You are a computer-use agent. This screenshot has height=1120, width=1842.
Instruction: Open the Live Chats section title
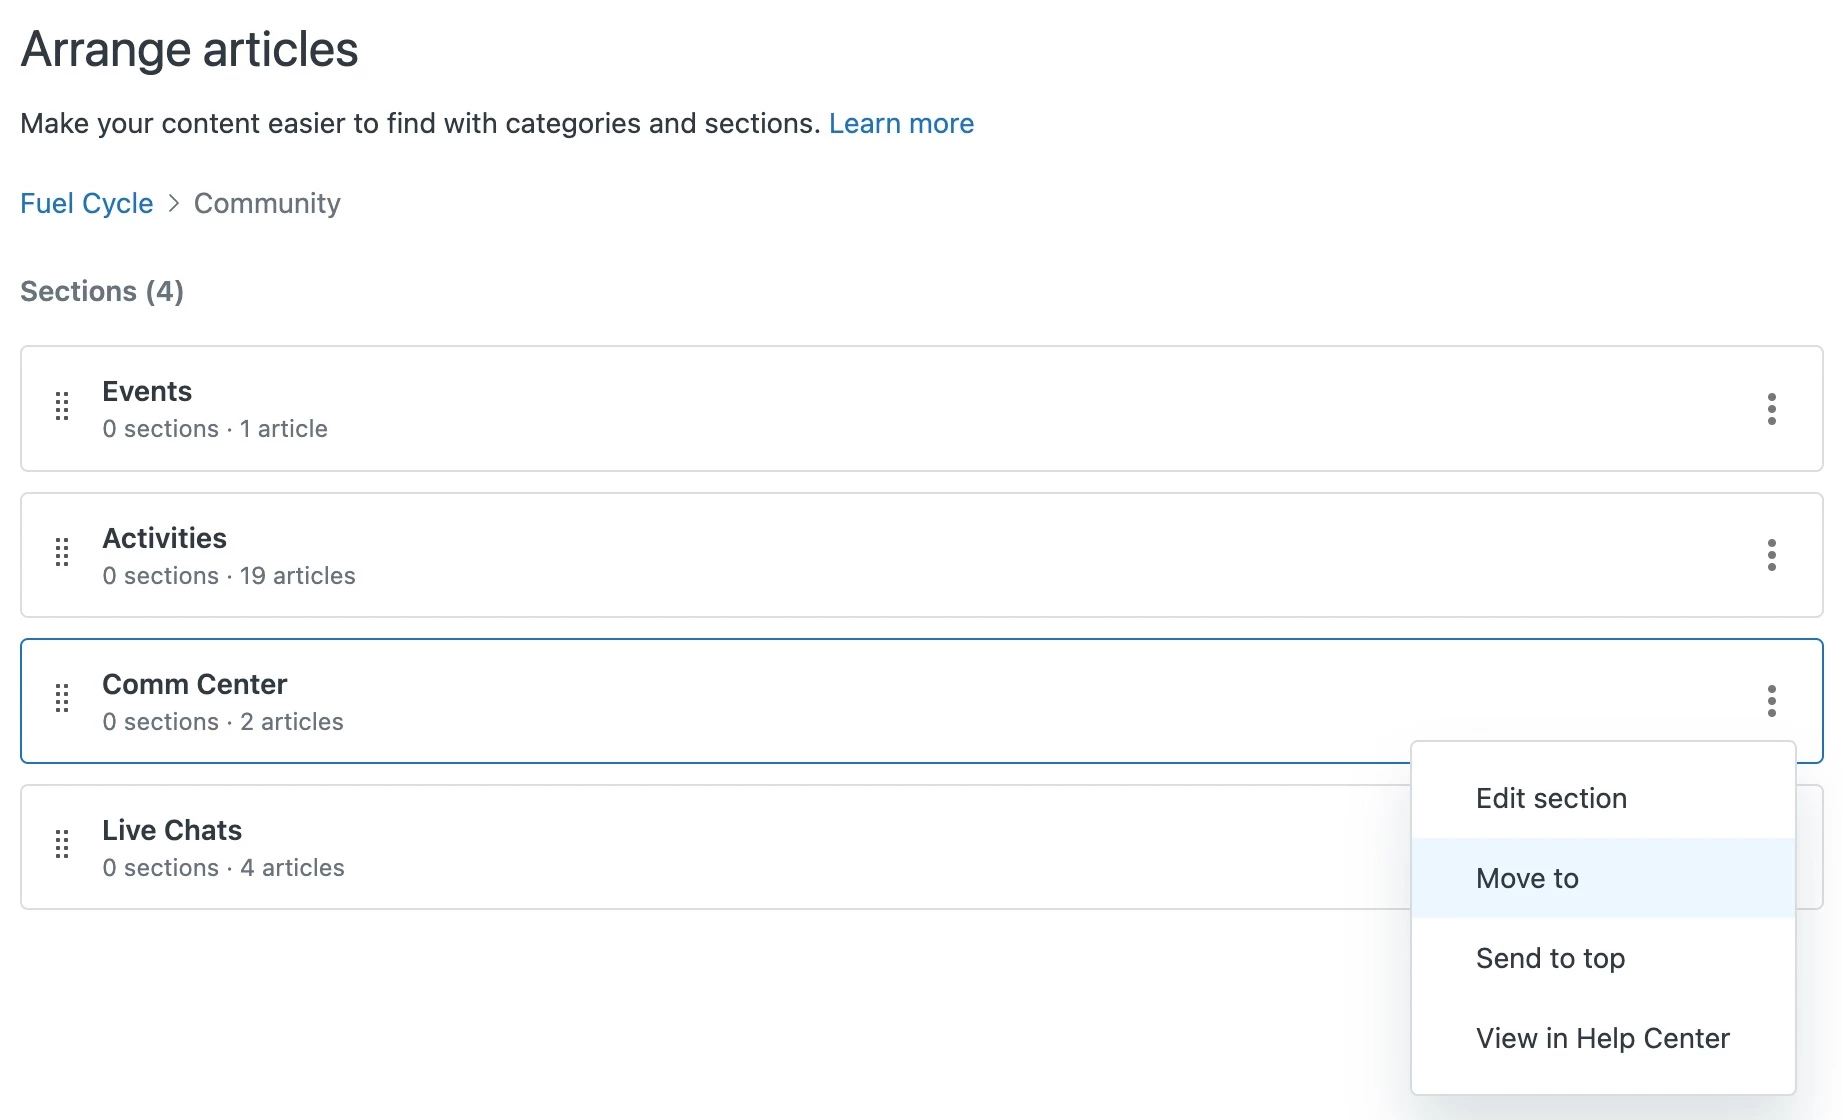[172, 830]
